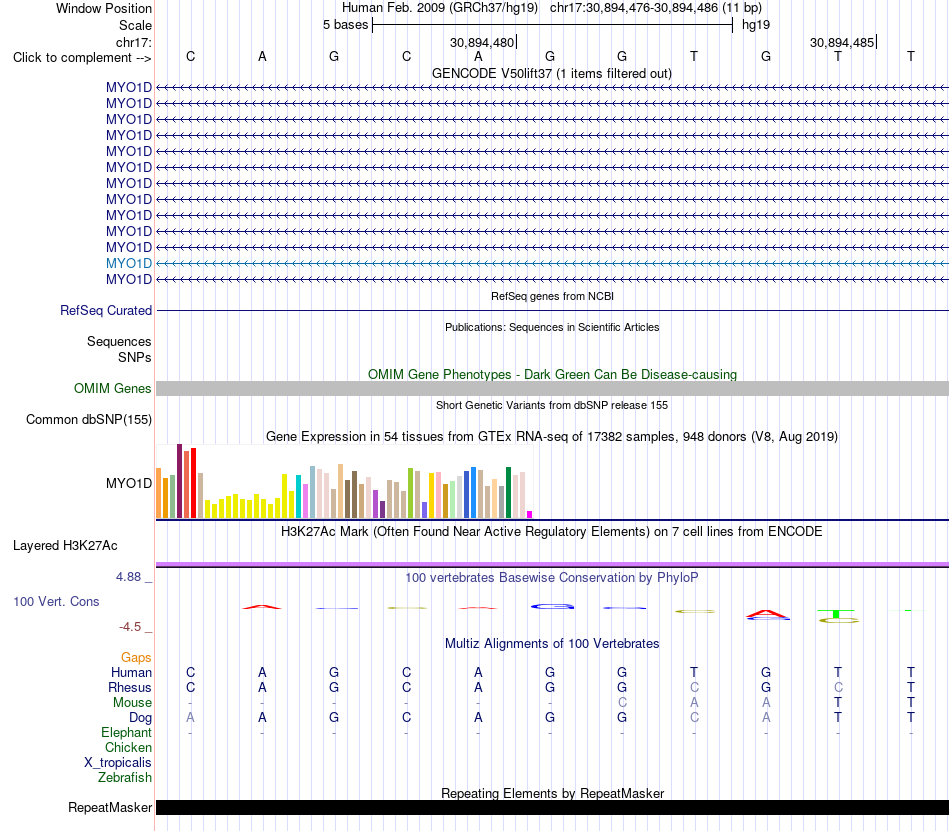Click the dbSNP release 155 track title
950x831 pixels.
point(552,405)
